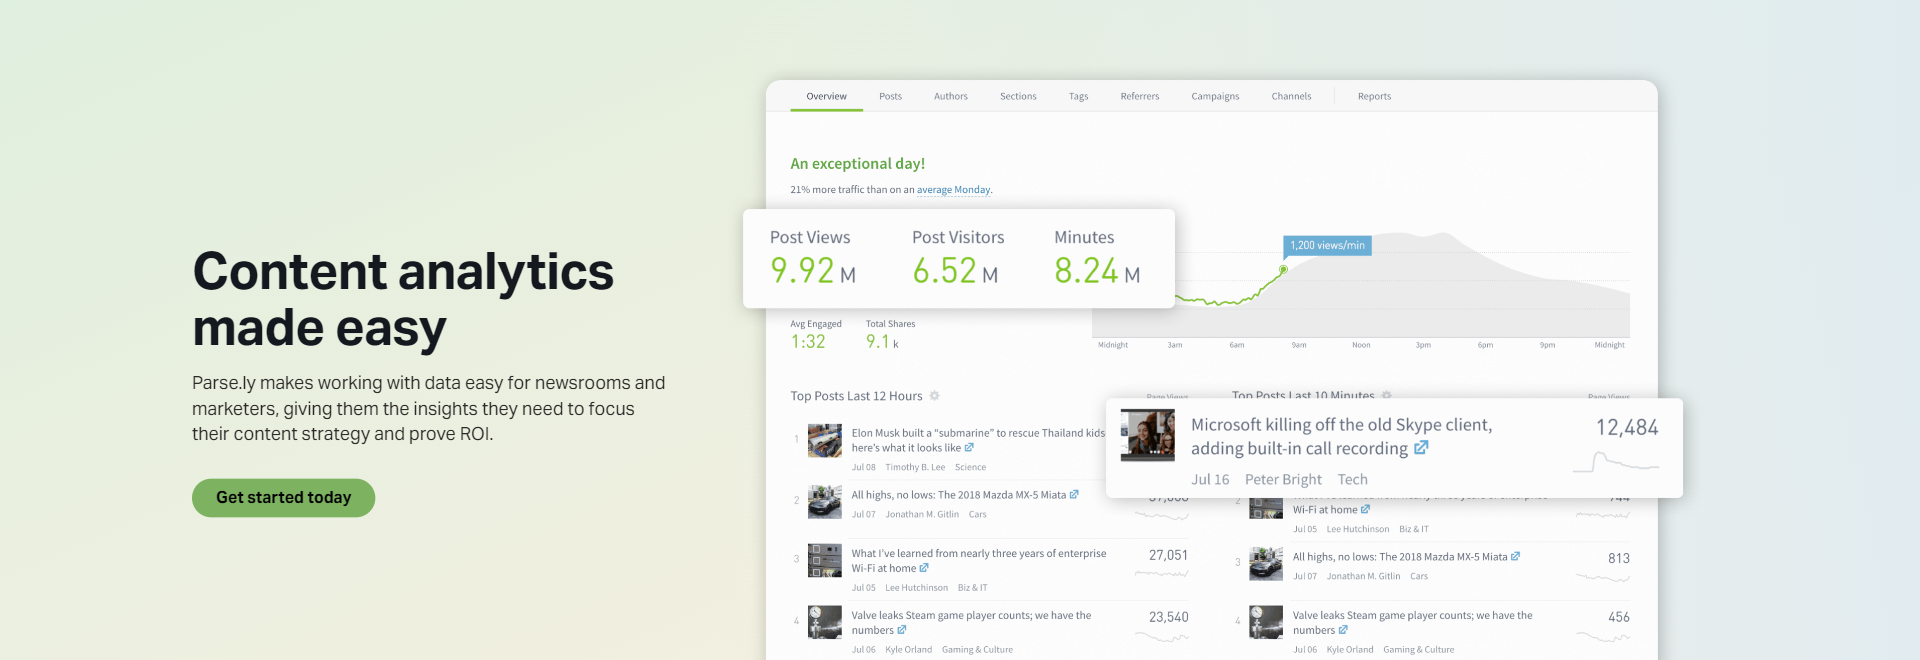Open external link icon for Elon Musk post

click(969, 448)
